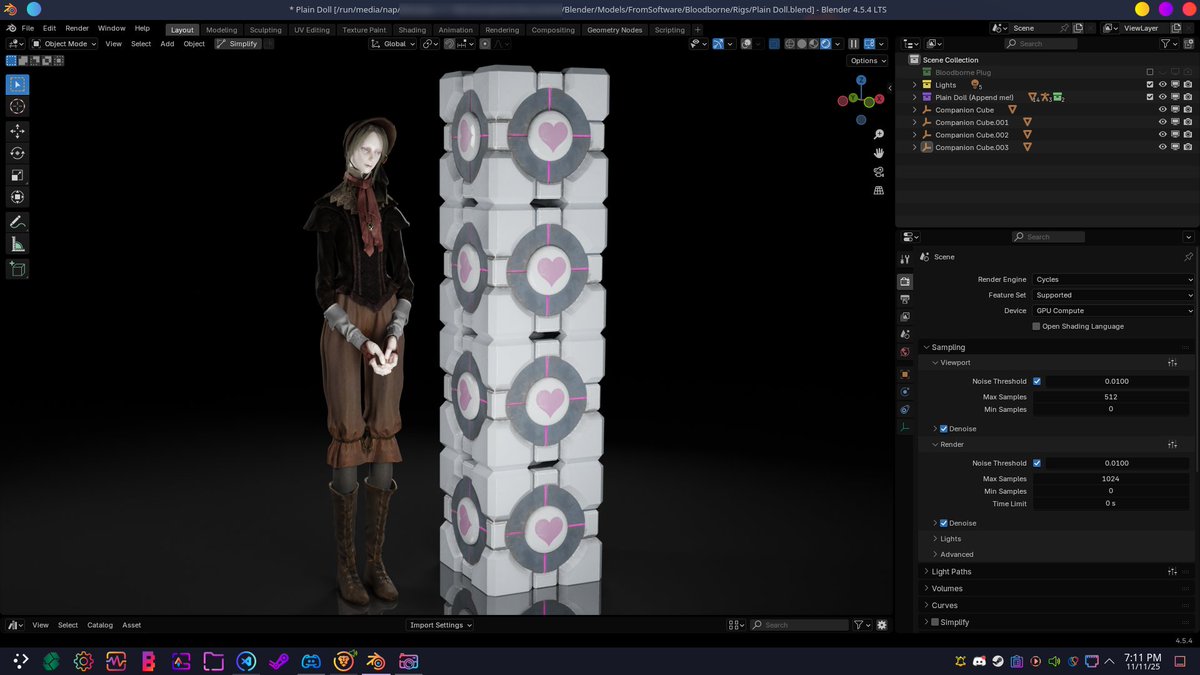Click the pan hand icon in viewport
Viewport: 1200px width, 675px height.
click(878, 153)
